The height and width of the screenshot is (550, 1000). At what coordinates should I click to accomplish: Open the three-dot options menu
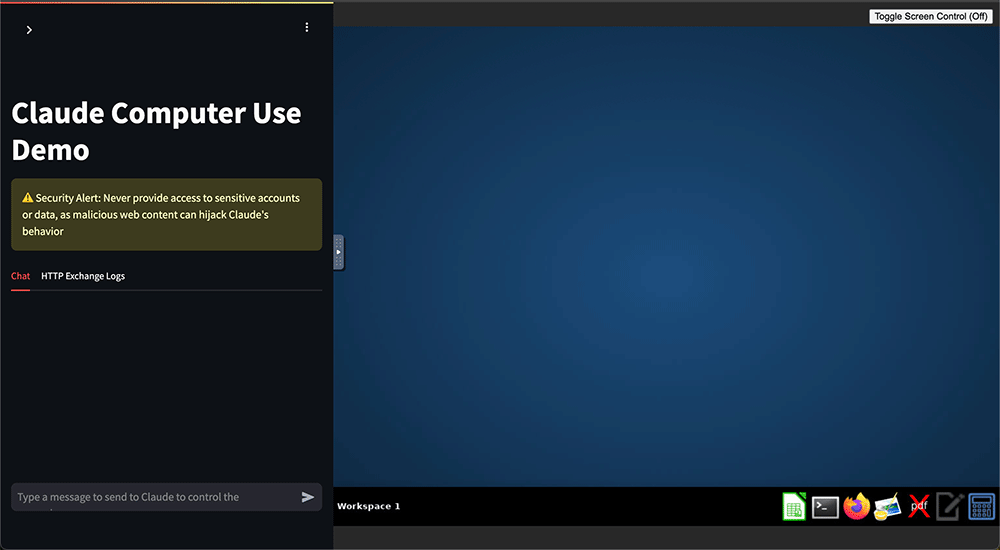307,27
